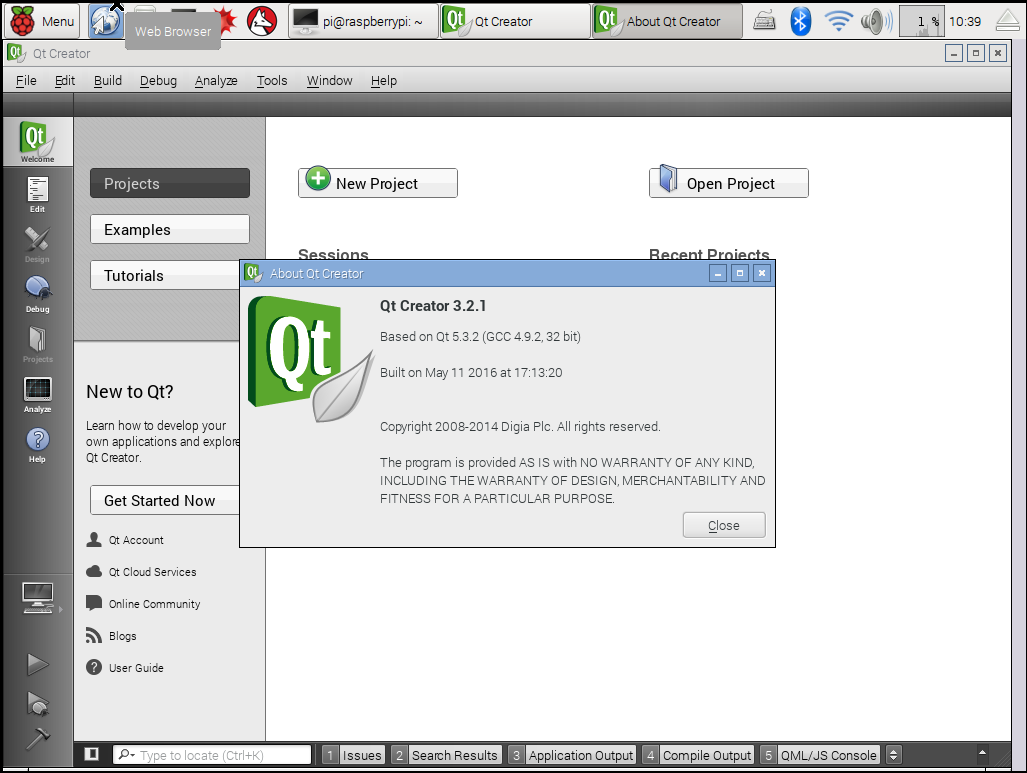Build project using hammer icon
The image size is (1027, 773).
(37, 738)
